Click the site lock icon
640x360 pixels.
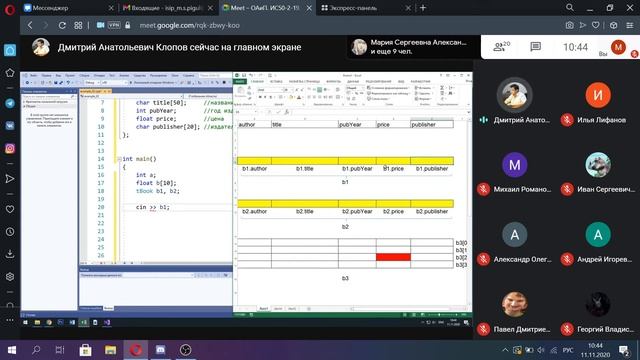coord(128,25)
